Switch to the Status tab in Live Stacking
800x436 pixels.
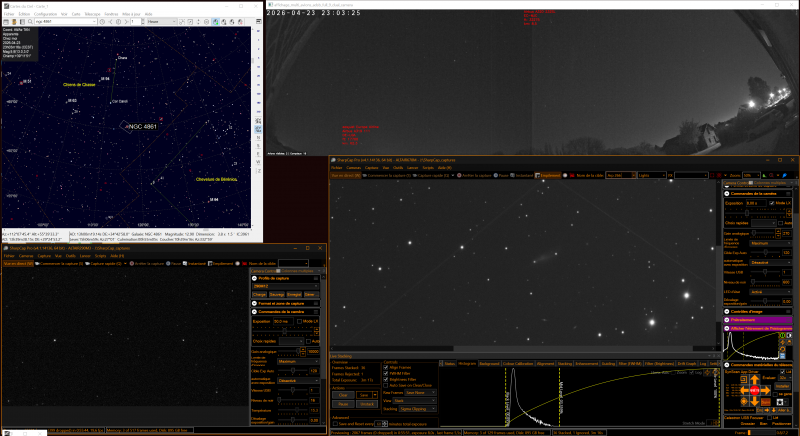(x=450, y=364)
